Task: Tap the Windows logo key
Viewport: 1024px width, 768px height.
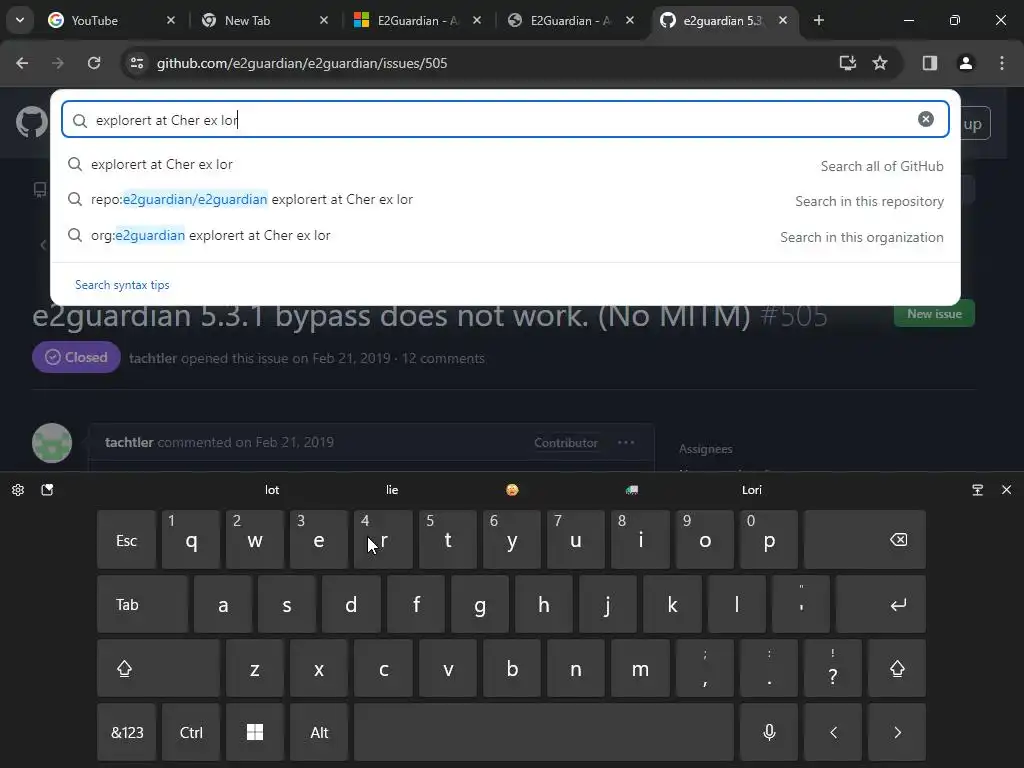Action: [255, 732]
